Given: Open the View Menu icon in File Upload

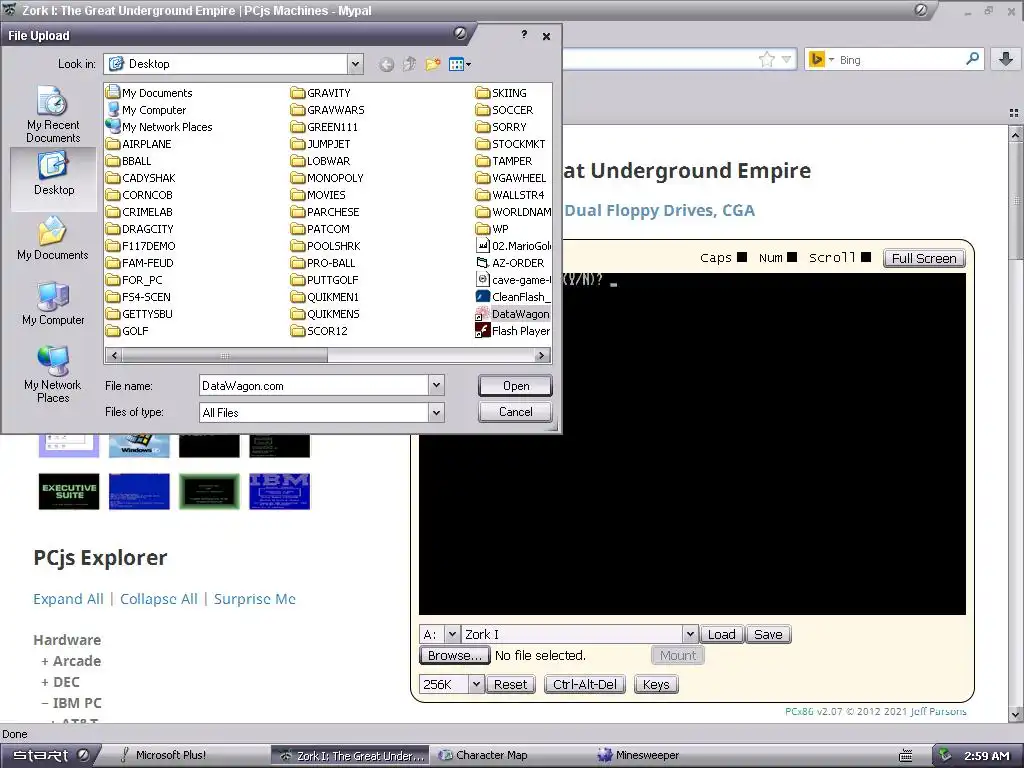Looking at the screenshot, I should (x=459, y=64).
